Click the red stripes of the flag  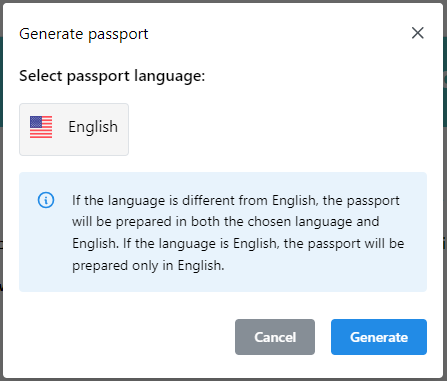click(x=41, y=133)
